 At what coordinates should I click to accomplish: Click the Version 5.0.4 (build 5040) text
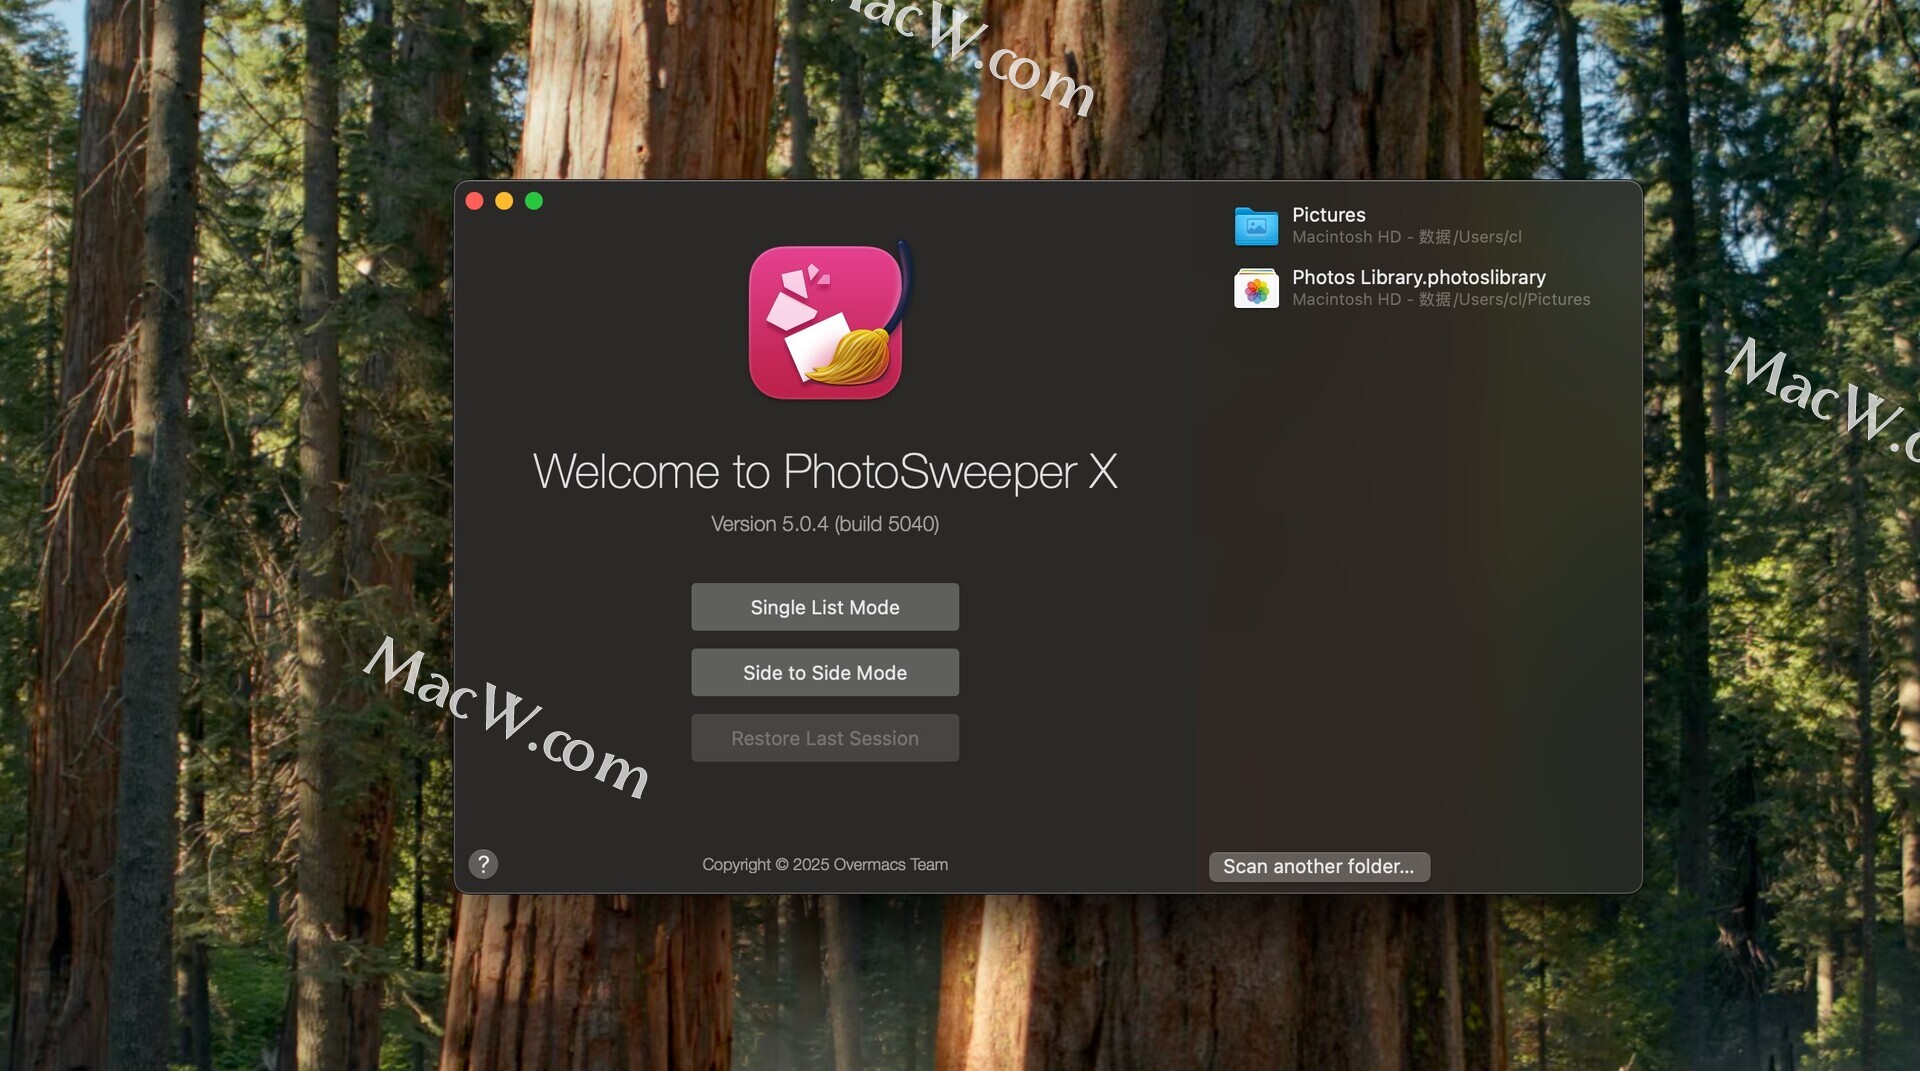[825, 524]
